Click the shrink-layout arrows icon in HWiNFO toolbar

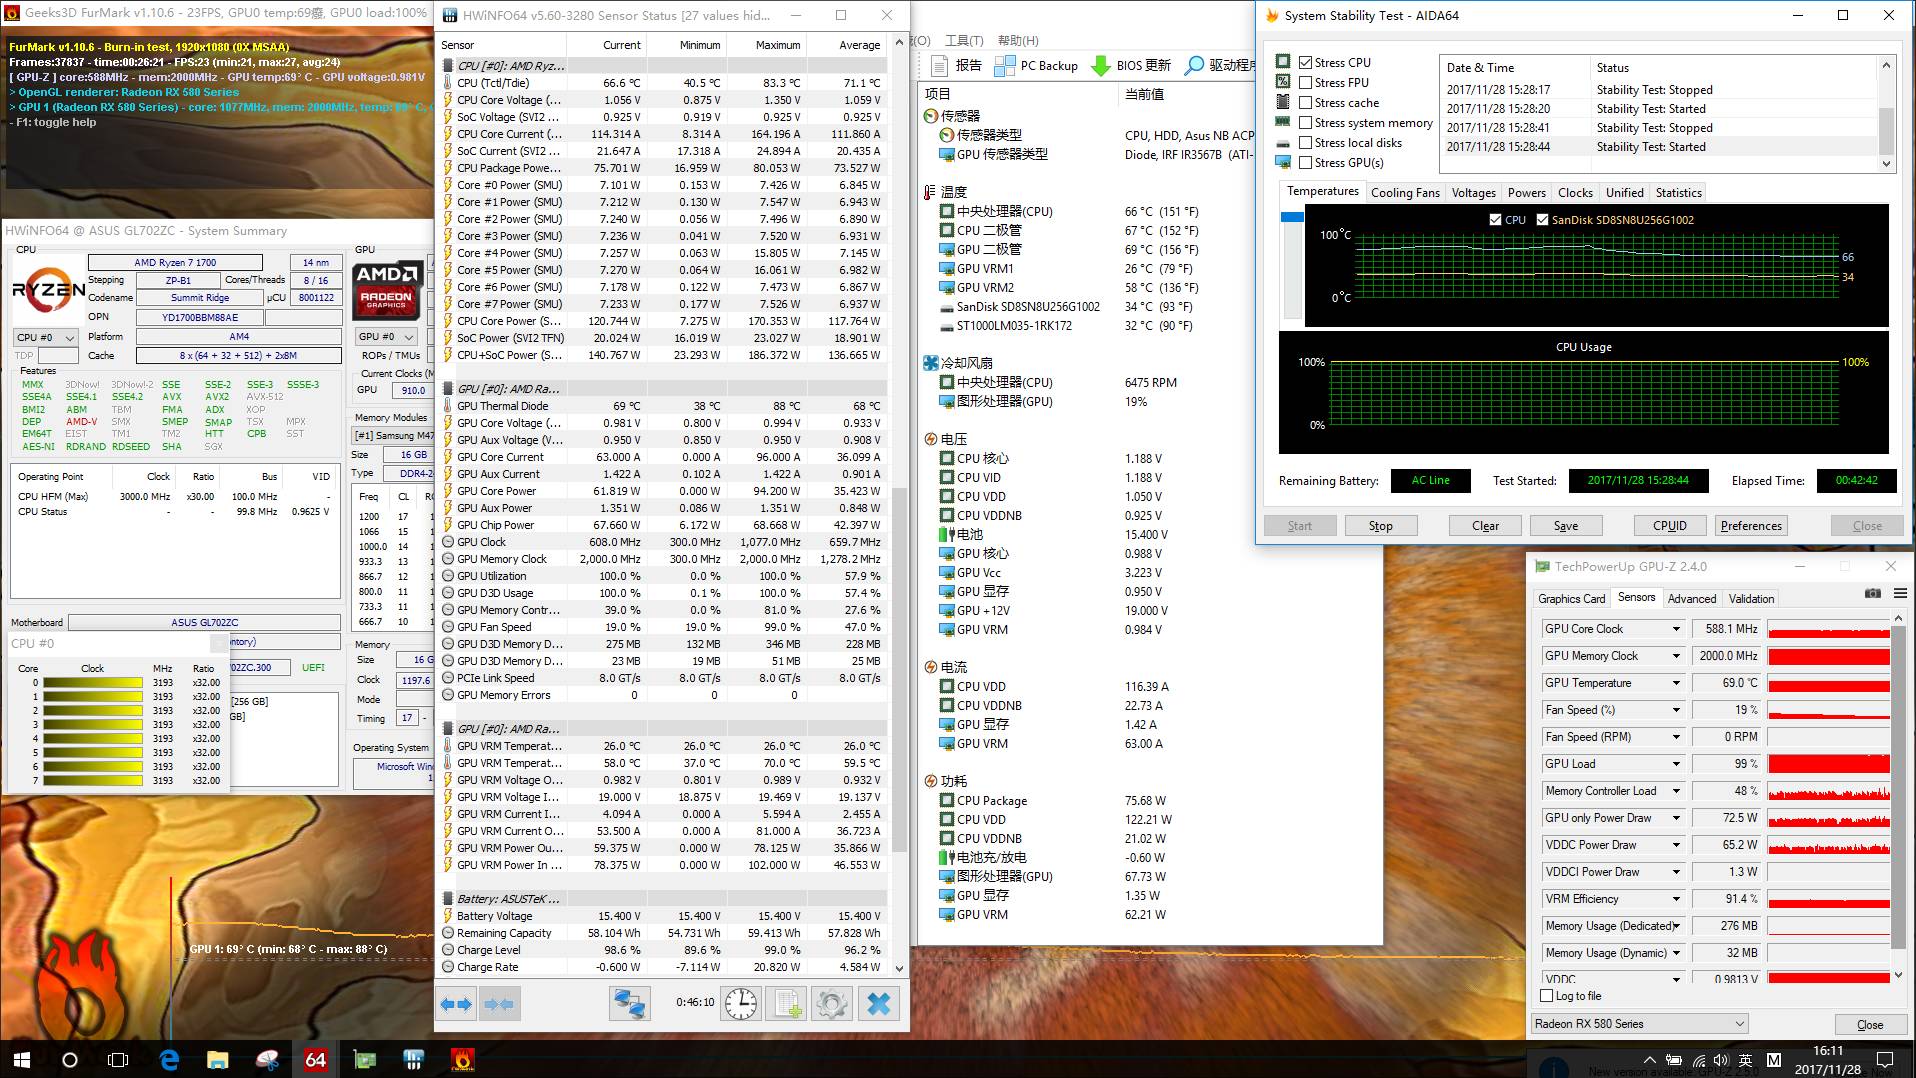click(x=499, y=1004)
